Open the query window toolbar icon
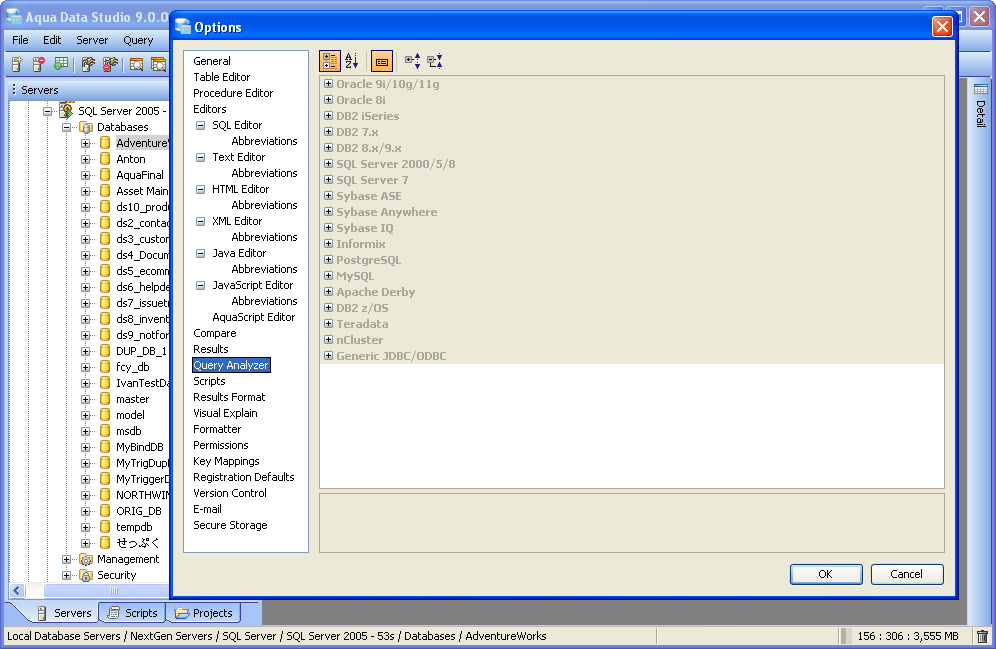 [x=137, y=64]
